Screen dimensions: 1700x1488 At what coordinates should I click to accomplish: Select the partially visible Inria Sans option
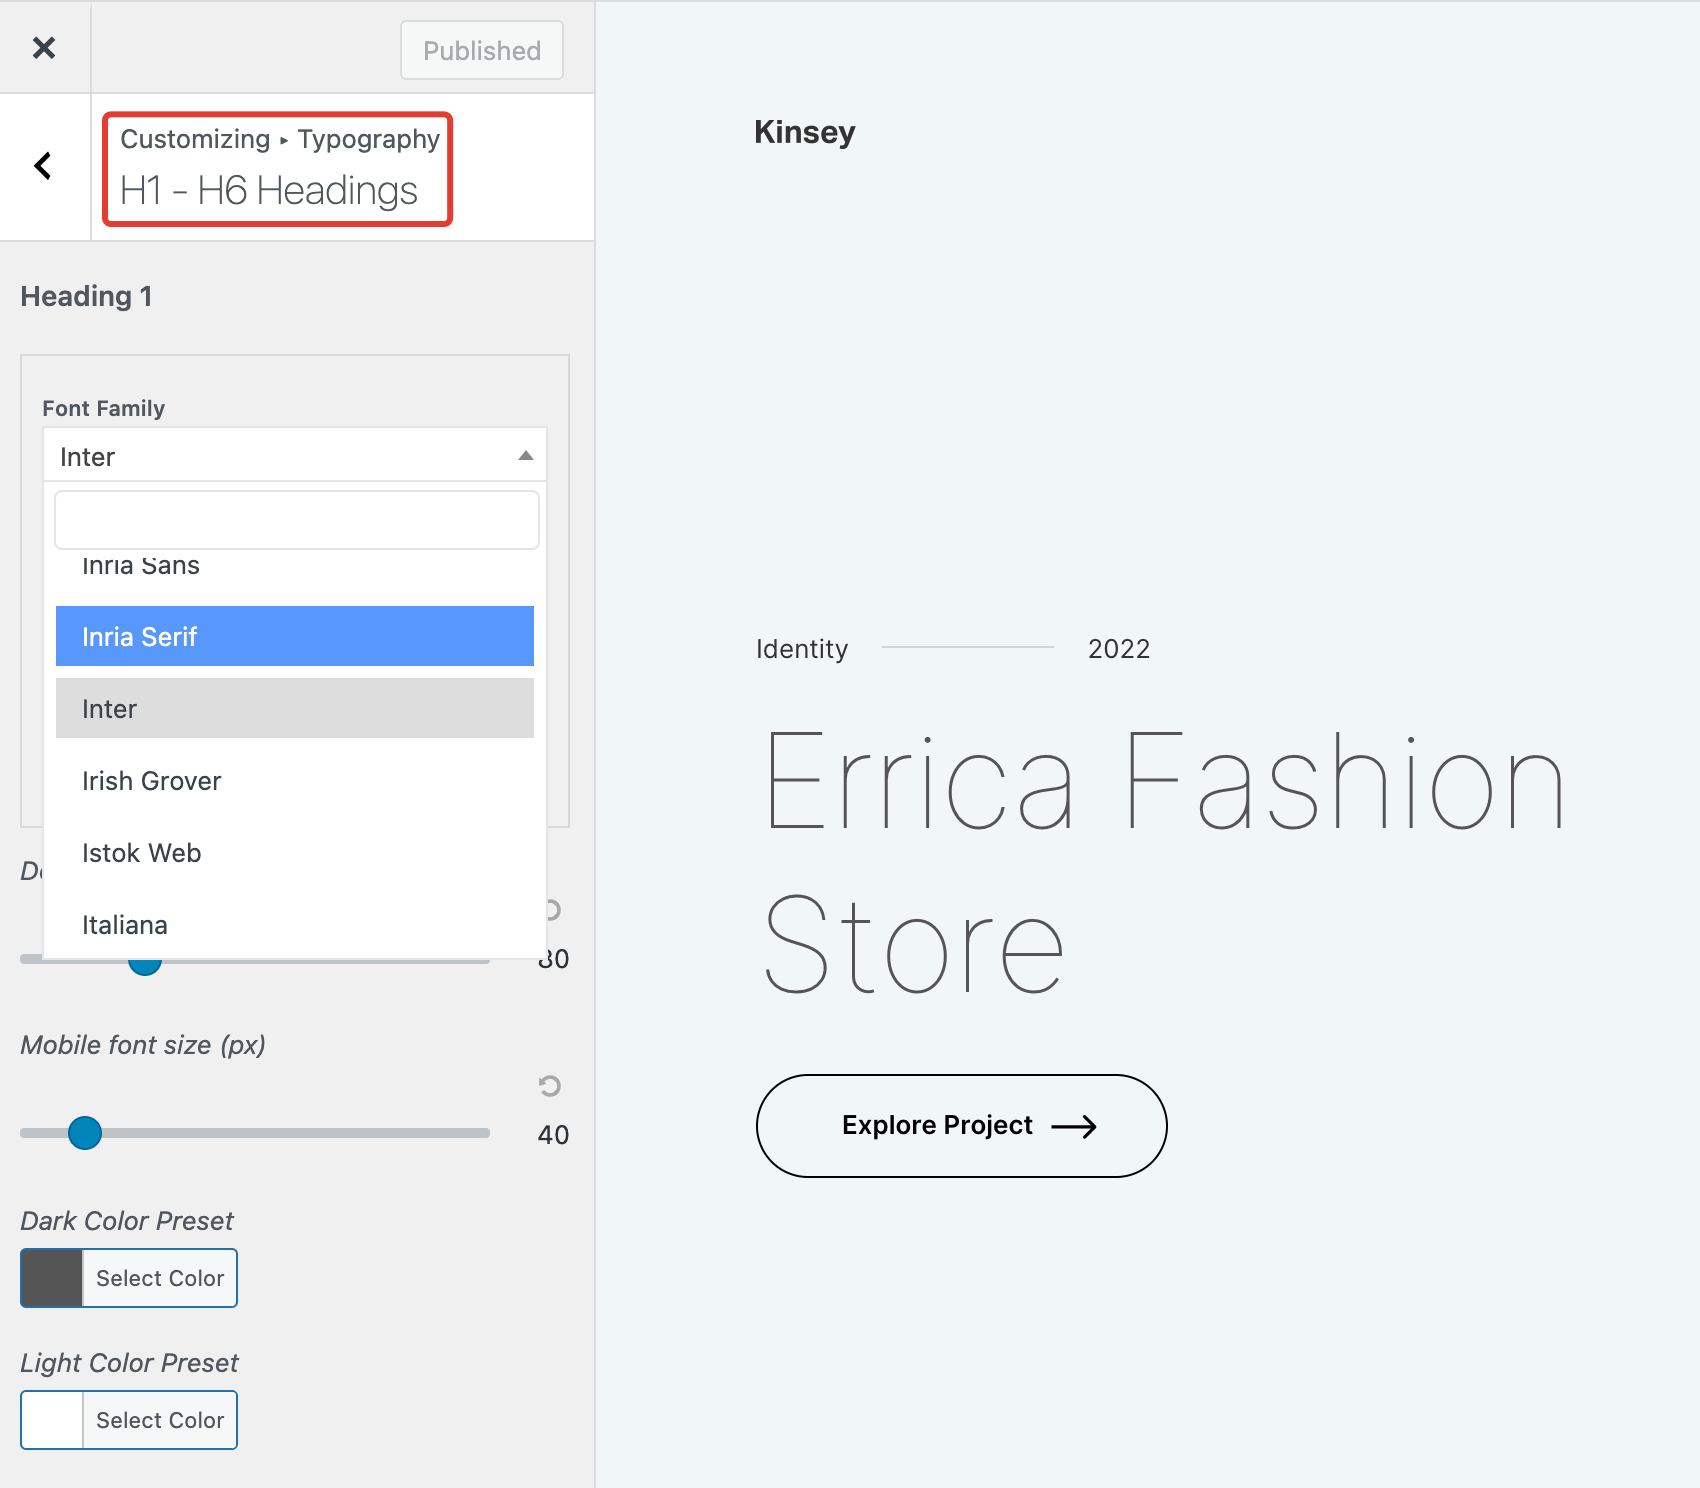(294, 568)
